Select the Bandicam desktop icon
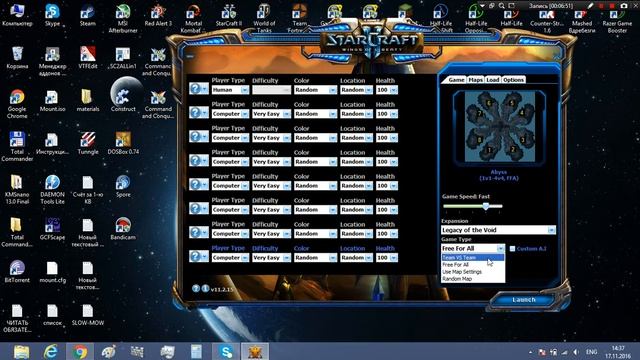The width and height of the screenshot is (640, 360). [x=123, y=229]
